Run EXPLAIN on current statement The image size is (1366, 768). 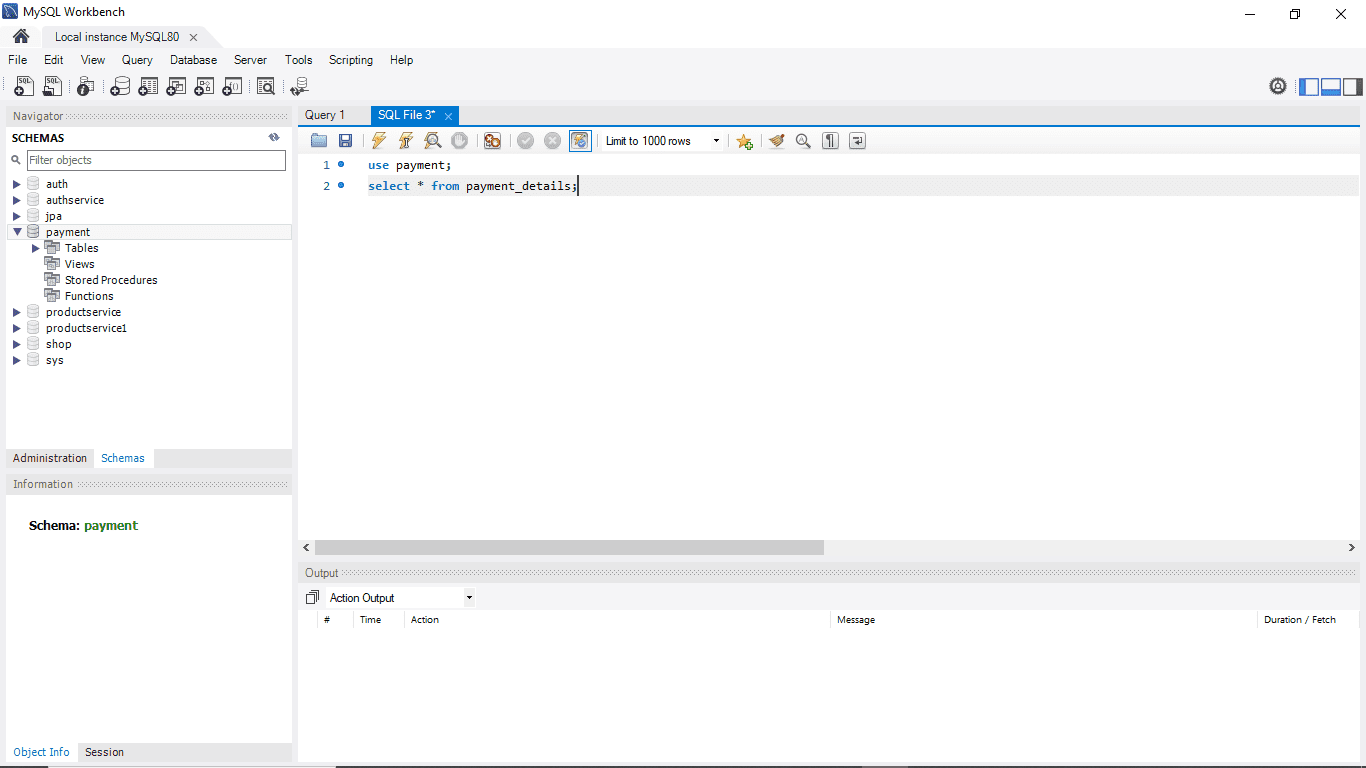[433, 141]
